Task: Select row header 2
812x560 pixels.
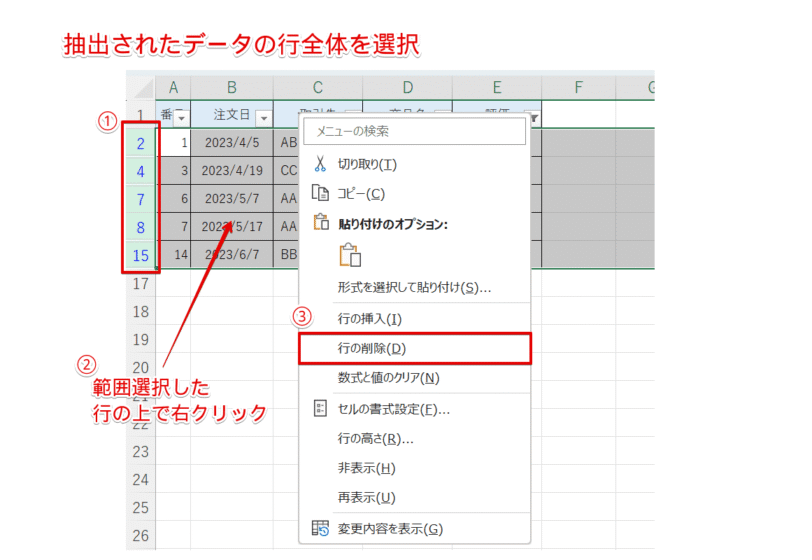Action: click(140, 143)
